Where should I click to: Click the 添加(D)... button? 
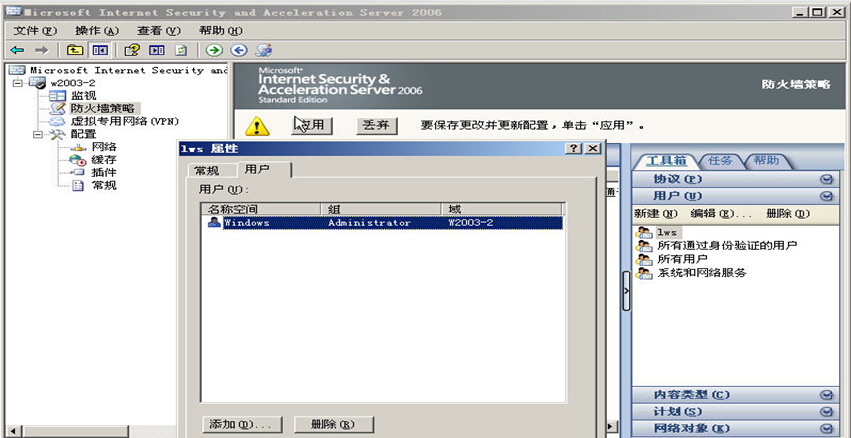click(242, 425)
